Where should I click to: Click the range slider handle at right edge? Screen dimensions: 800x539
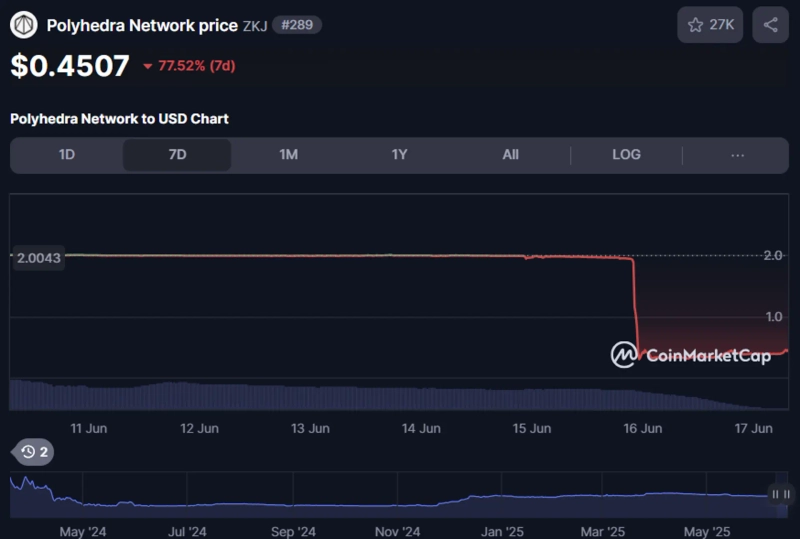779,494
